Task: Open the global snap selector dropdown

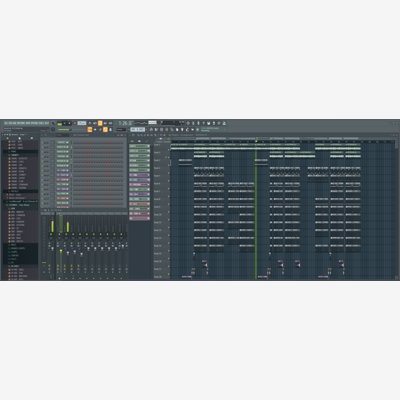Action: [121, 129]
